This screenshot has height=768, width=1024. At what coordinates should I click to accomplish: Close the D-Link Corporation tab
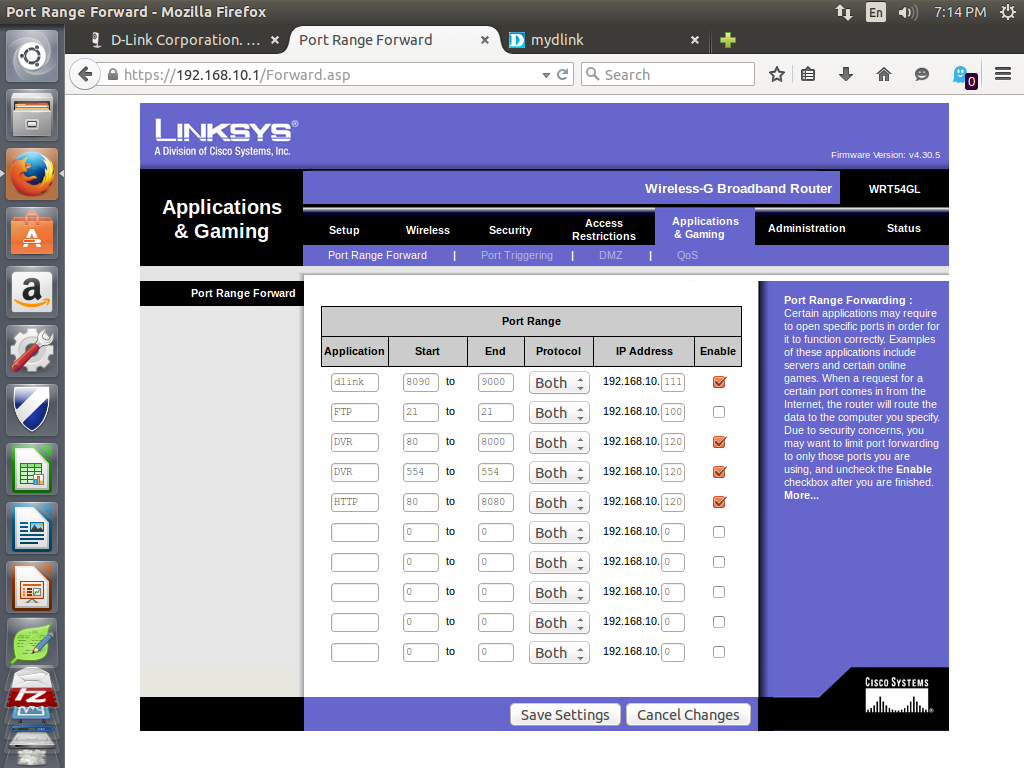(275, 40)
